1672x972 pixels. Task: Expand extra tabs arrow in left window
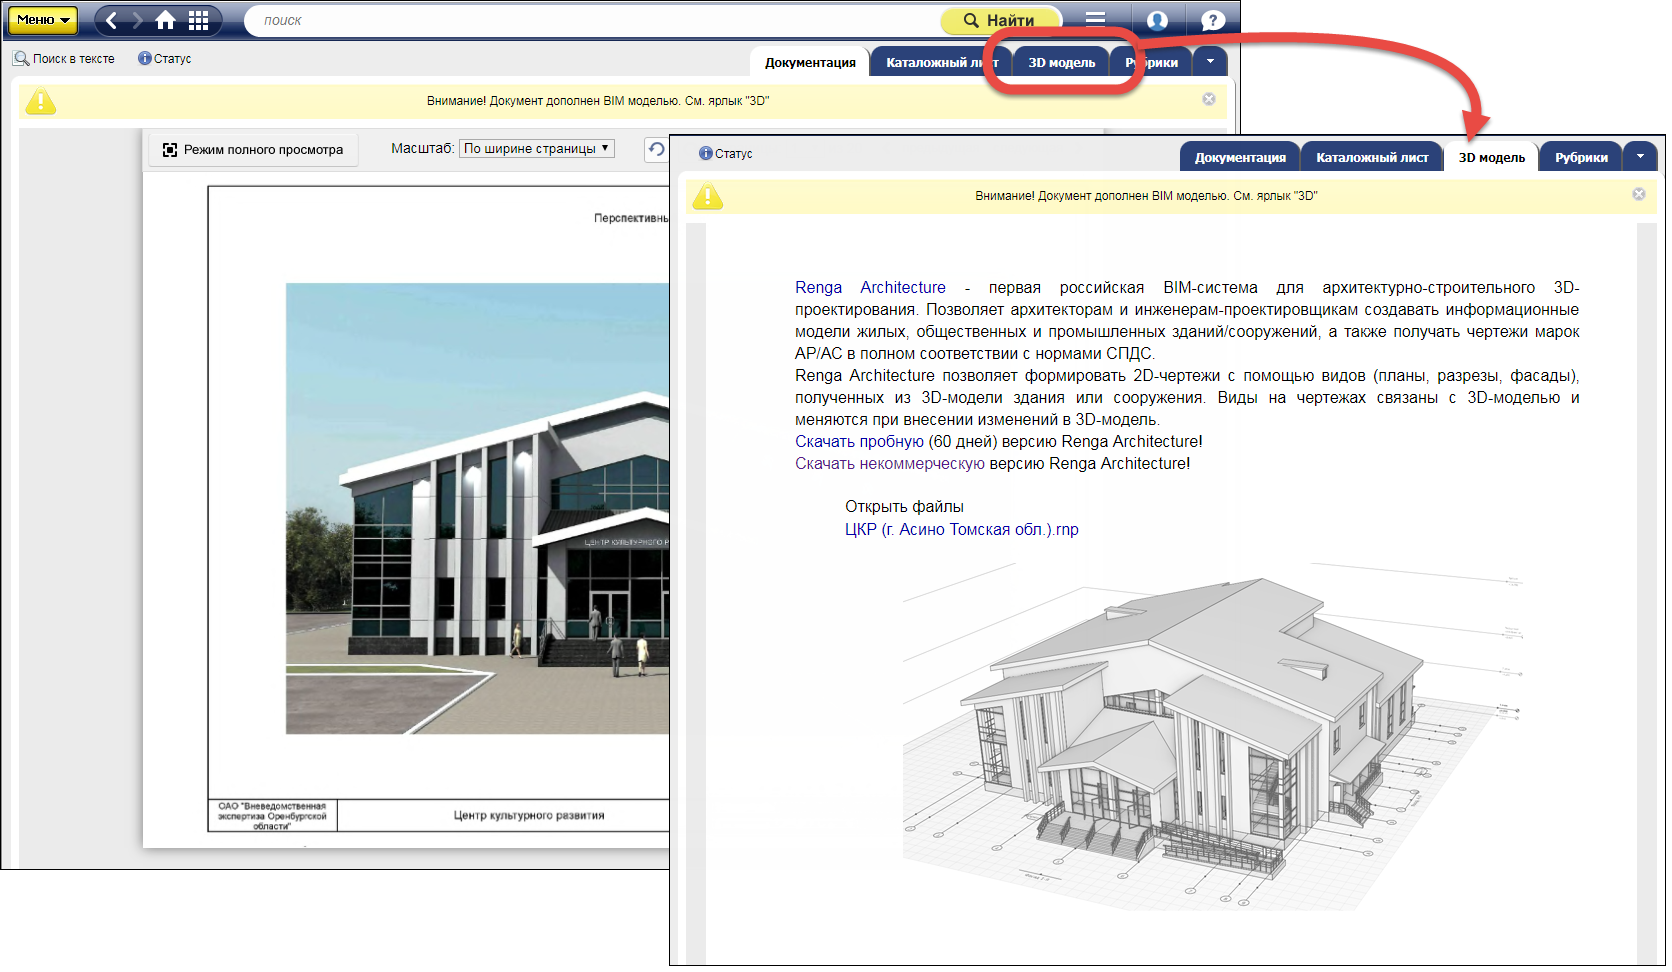click(x=1210, y=62)
